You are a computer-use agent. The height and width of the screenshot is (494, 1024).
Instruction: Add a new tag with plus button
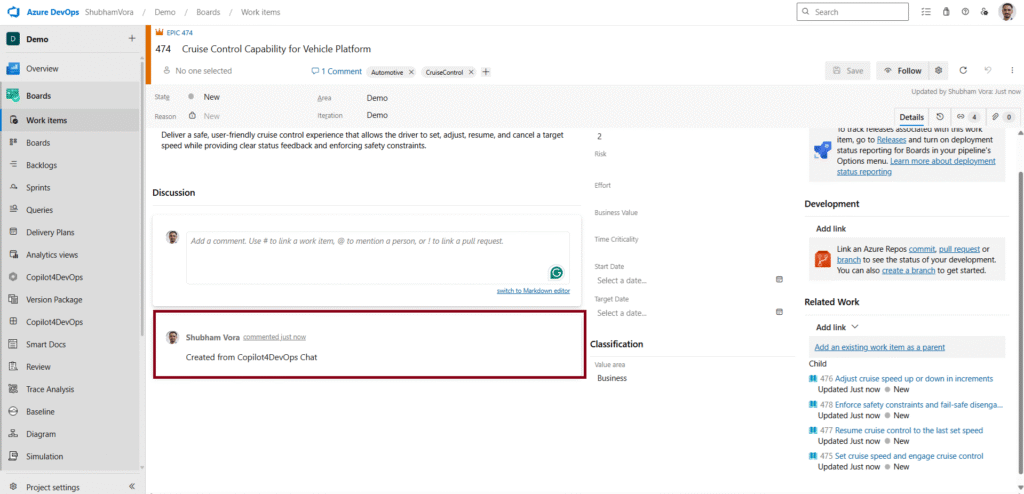coord(486,72)
